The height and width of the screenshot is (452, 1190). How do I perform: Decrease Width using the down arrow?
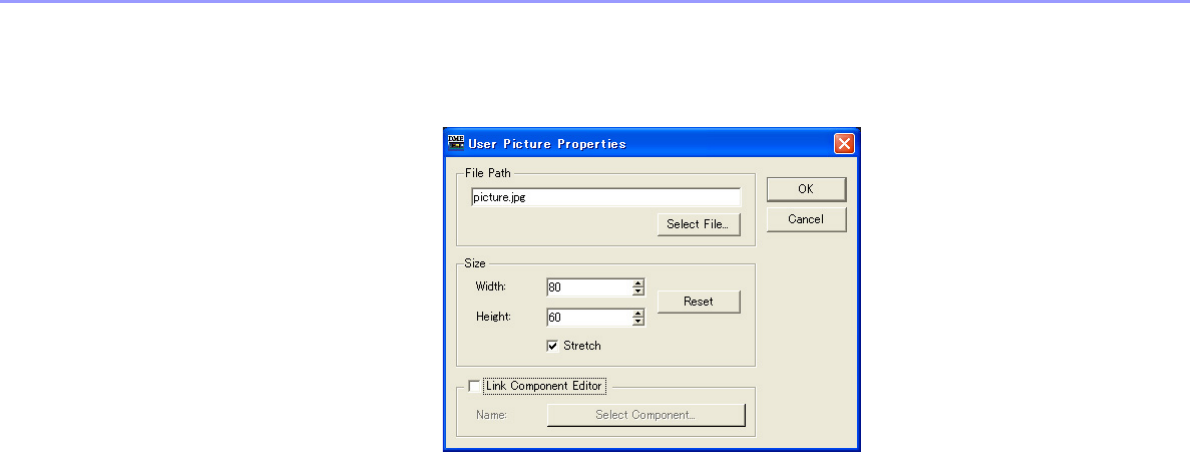tap(638, 292)
